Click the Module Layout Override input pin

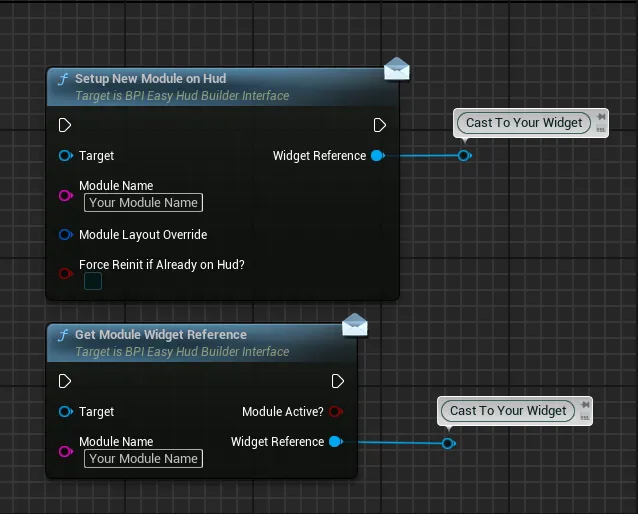coord(66,234)
